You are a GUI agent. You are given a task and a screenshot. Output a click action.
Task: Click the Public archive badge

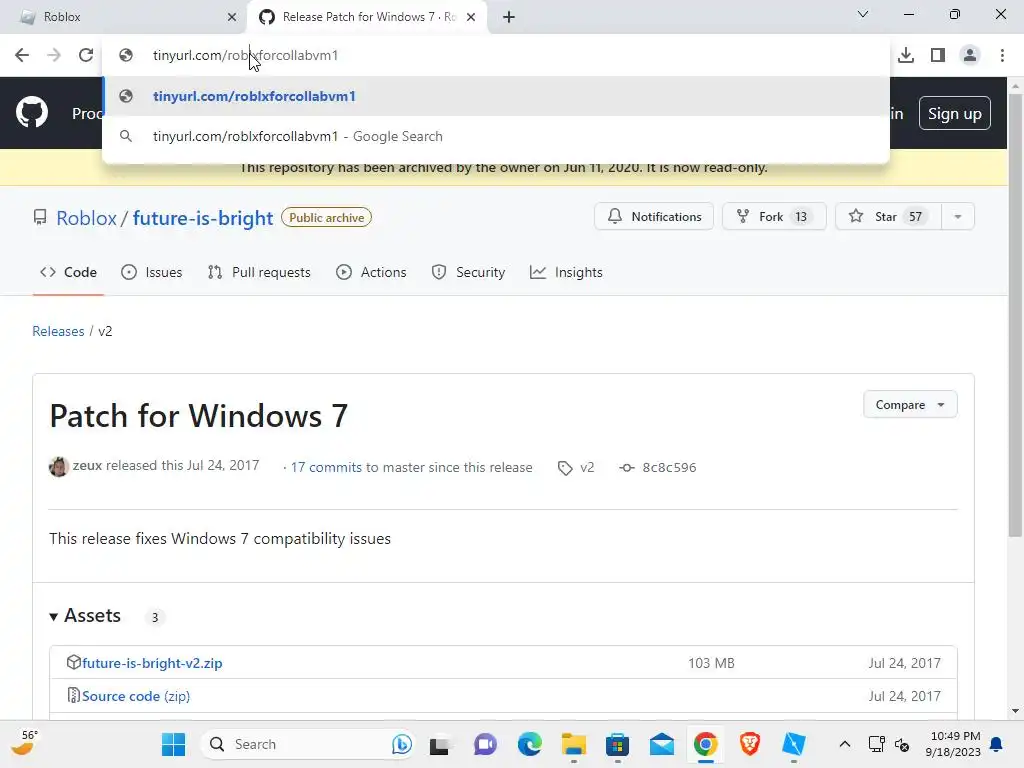(x=326, y=217)
